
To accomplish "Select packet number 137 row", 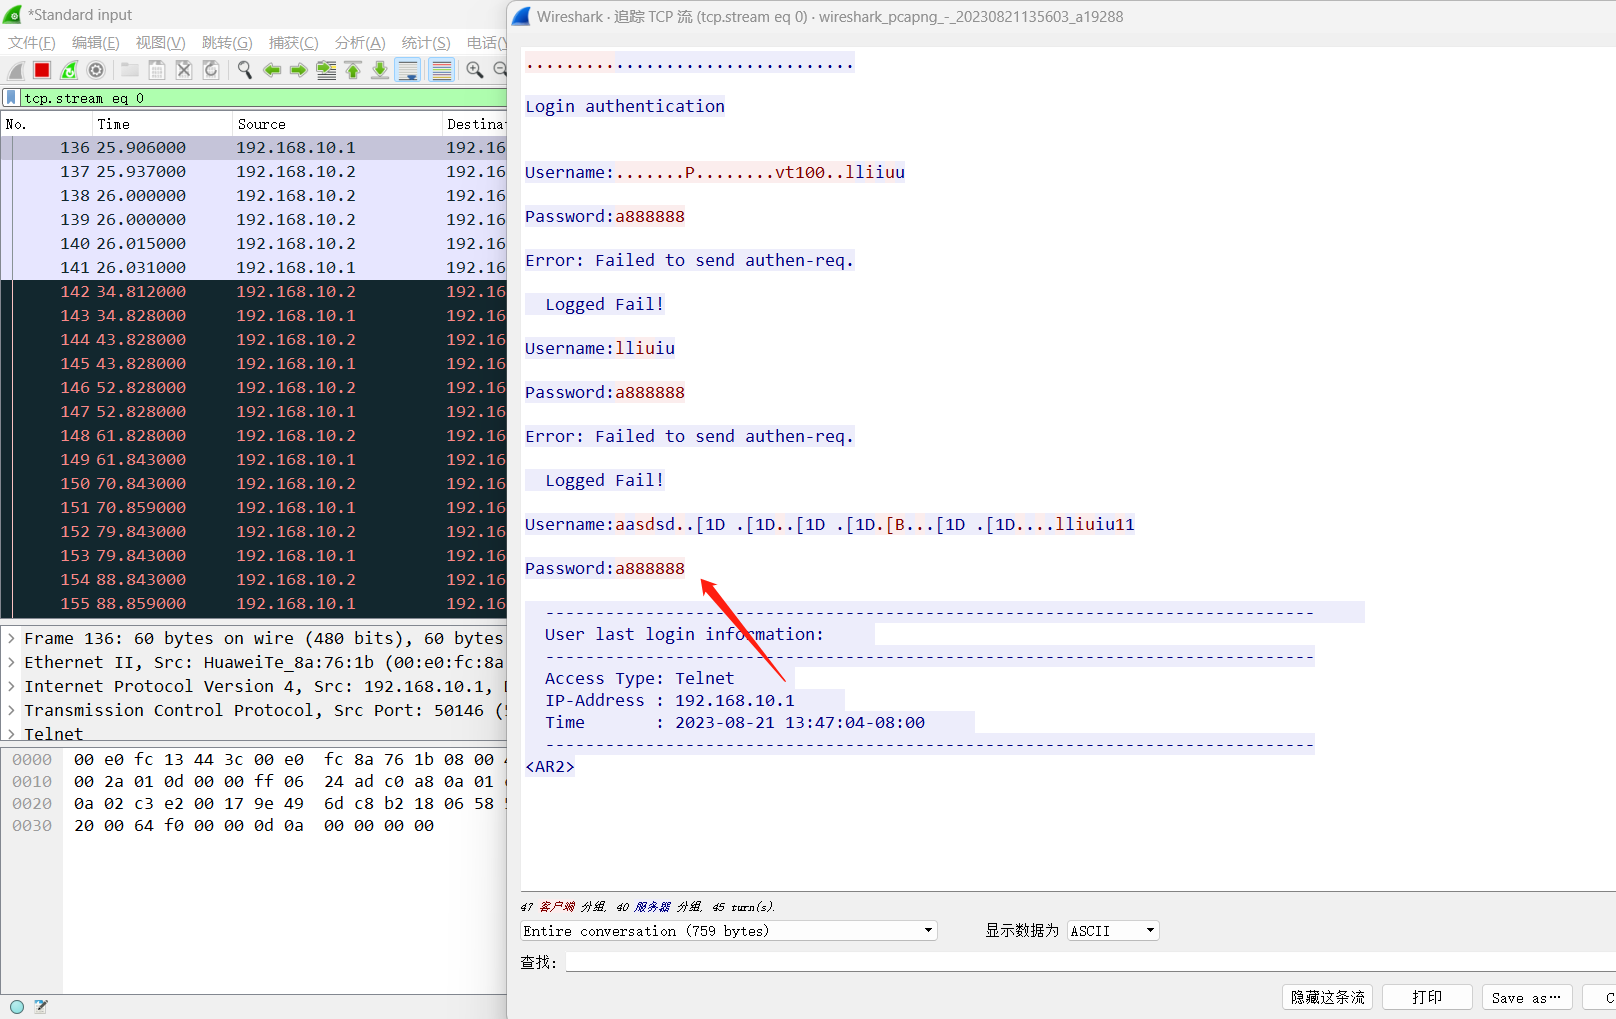I will pos(254,172).
